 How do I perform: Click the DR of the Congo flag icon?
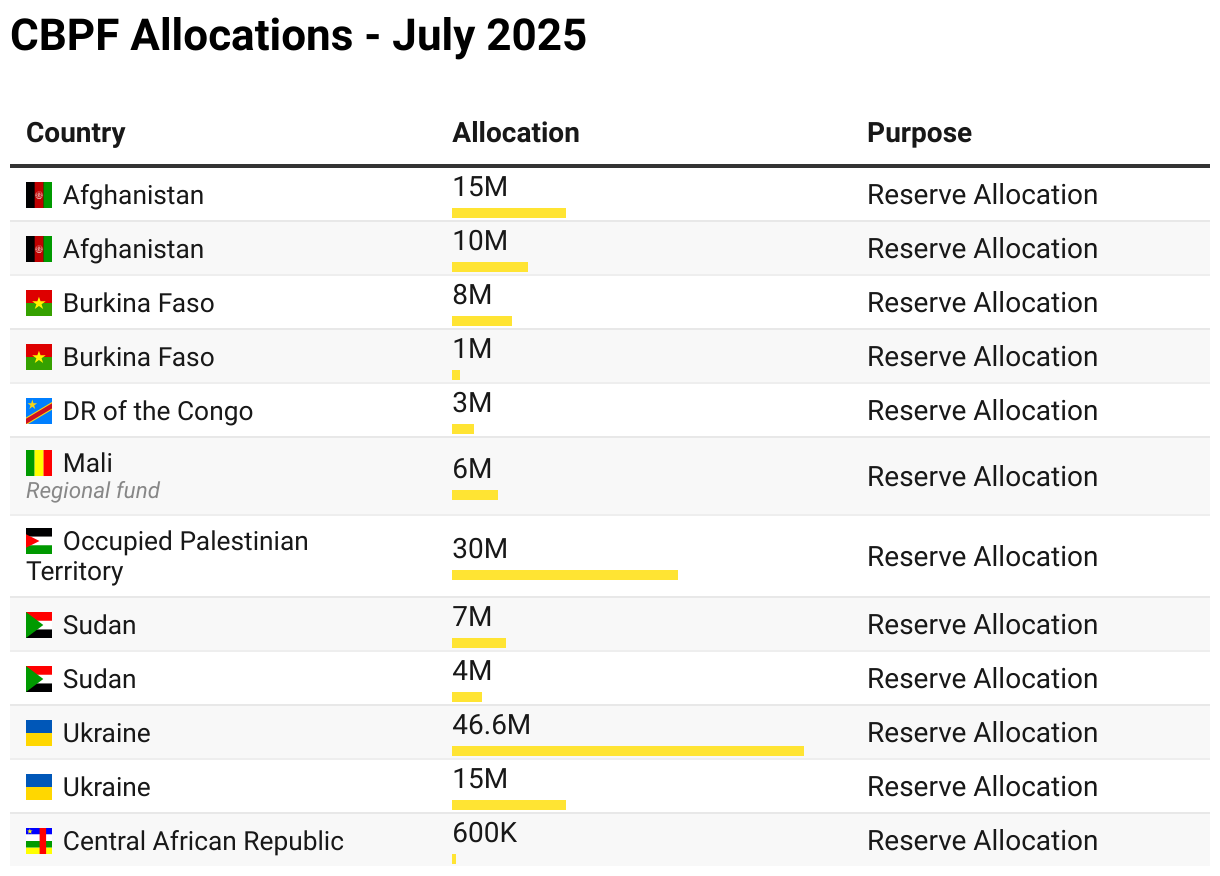[39, 411]
